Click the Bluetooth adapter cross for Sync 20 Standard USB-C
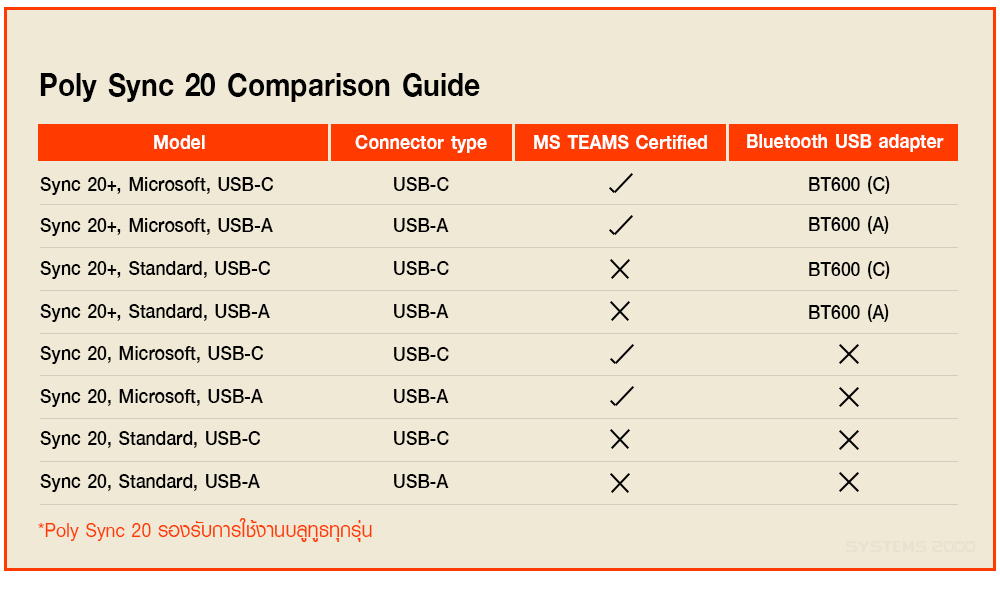The height and width of the screenshot is (600, 1000). tap(849, 439)
